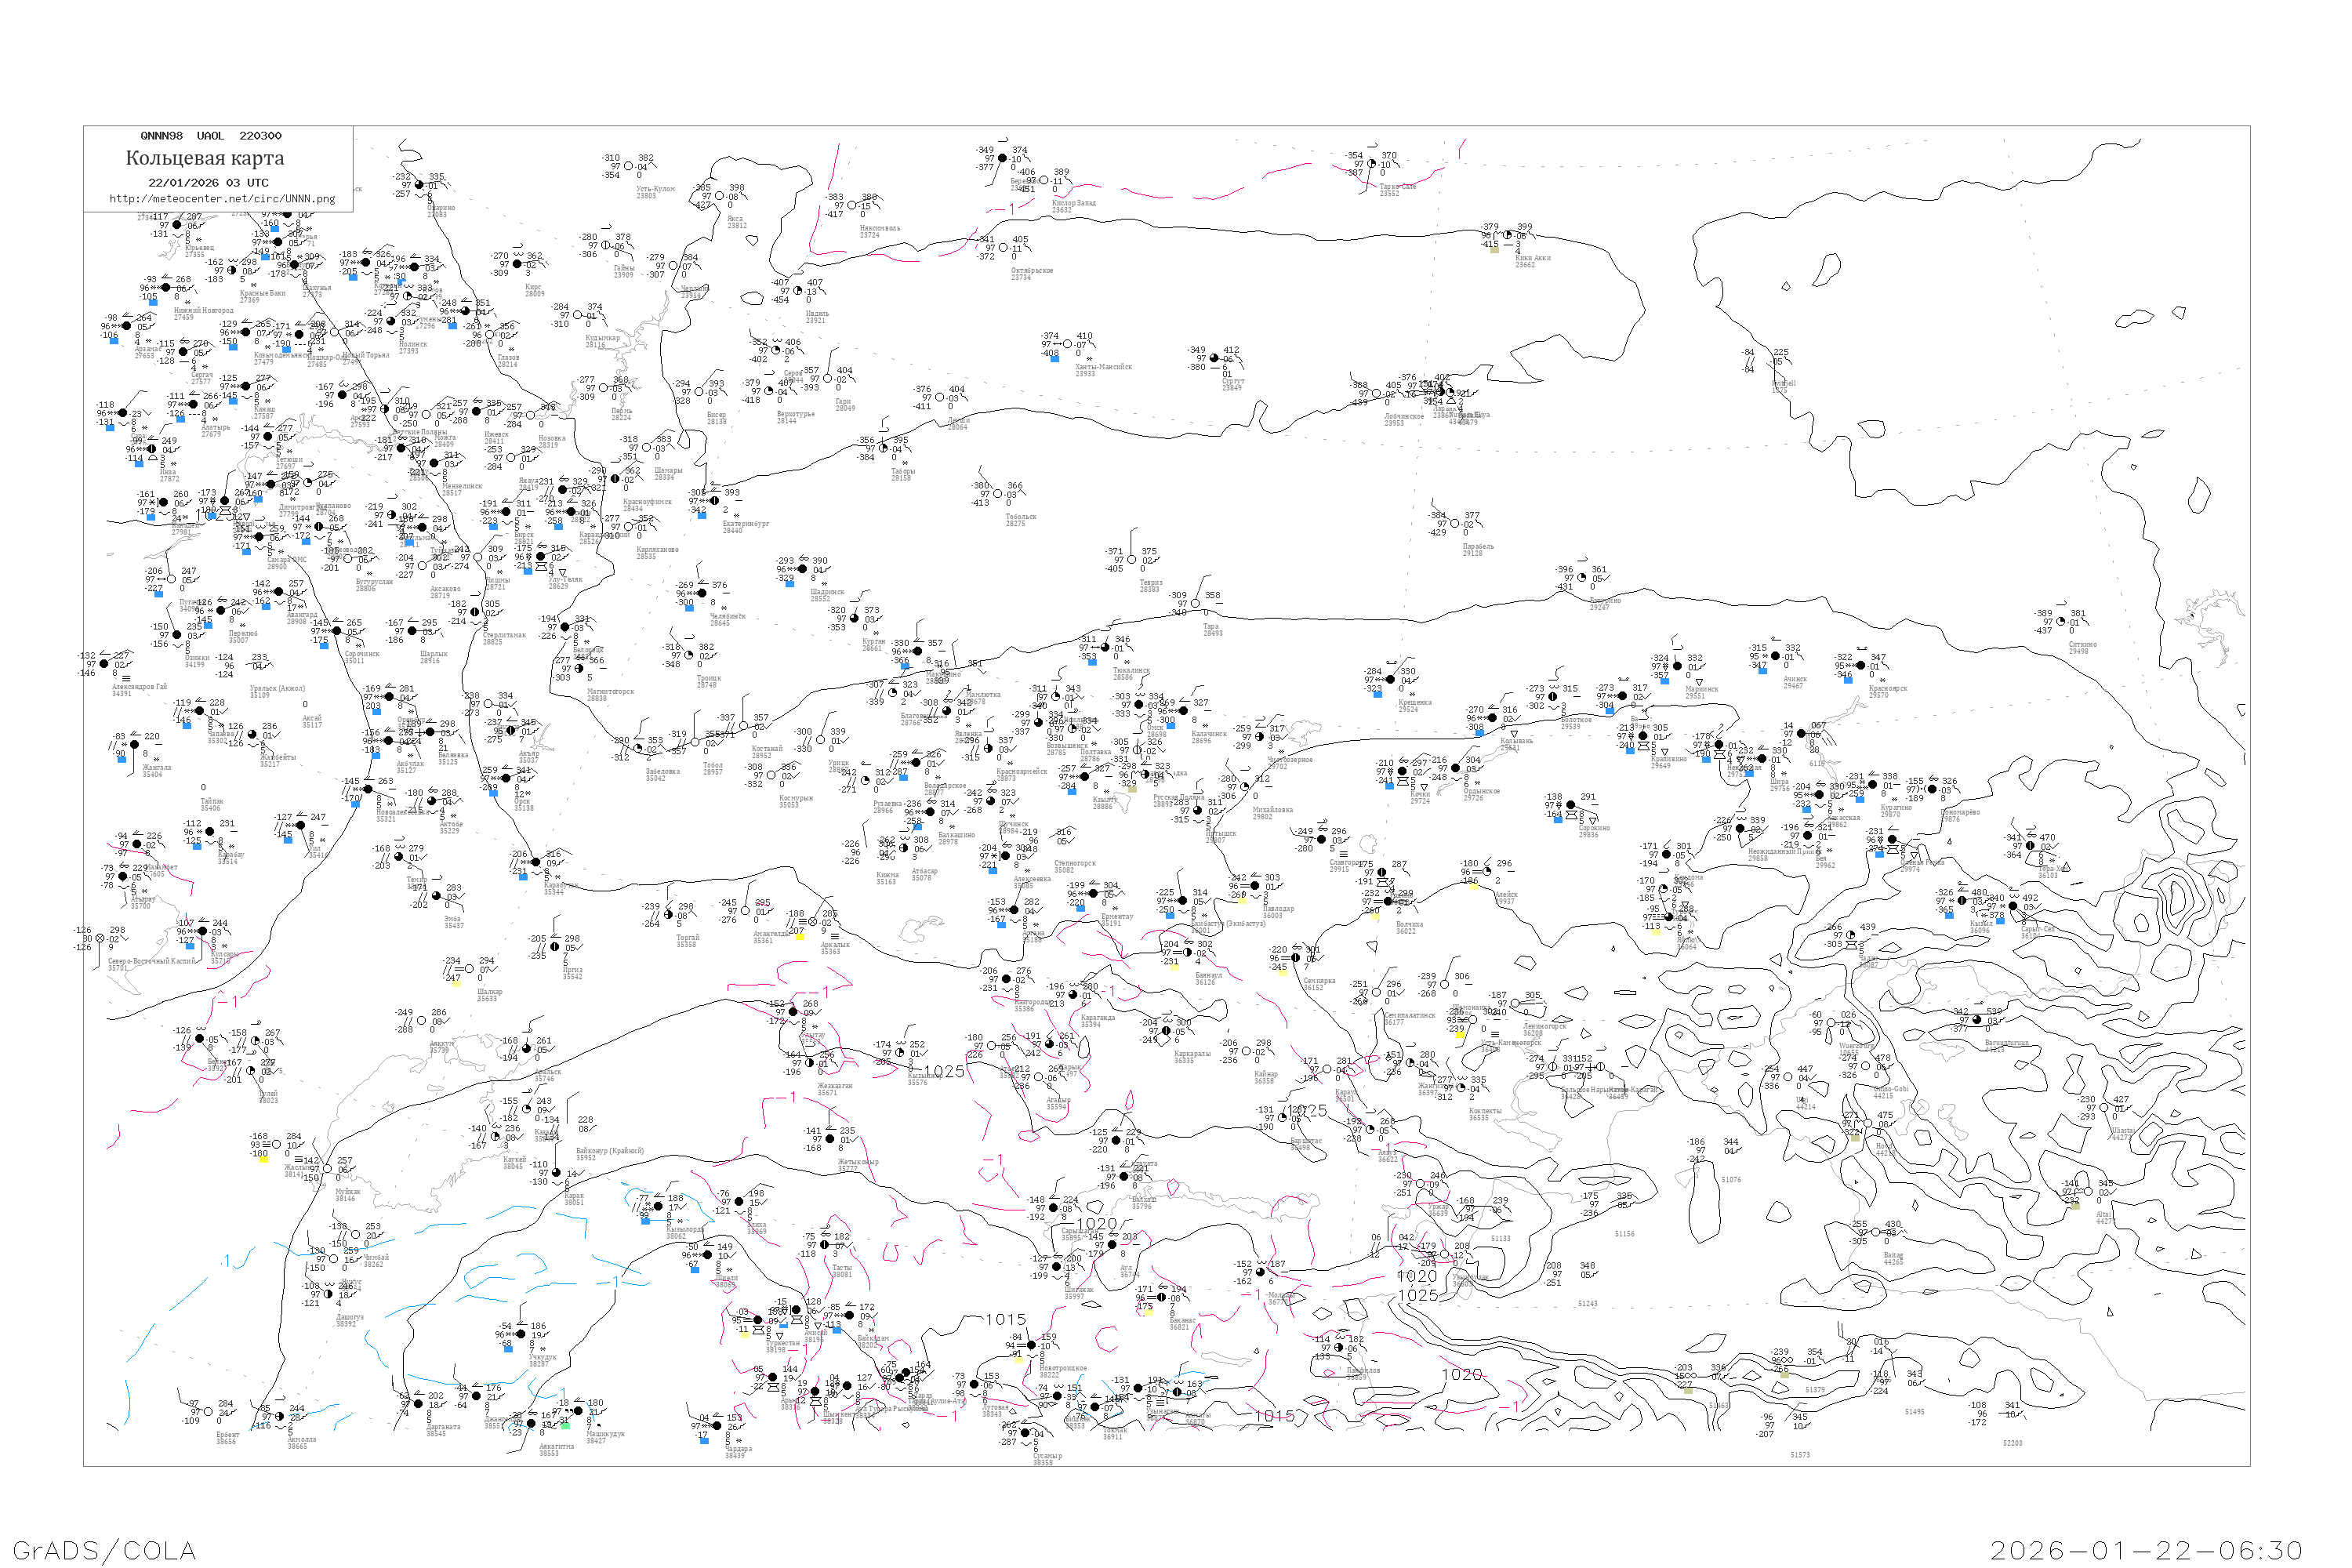Click the 1015 isobar label above Новотроицкое
Screen dimensions: 2352x1568
click(1006, 1320)
